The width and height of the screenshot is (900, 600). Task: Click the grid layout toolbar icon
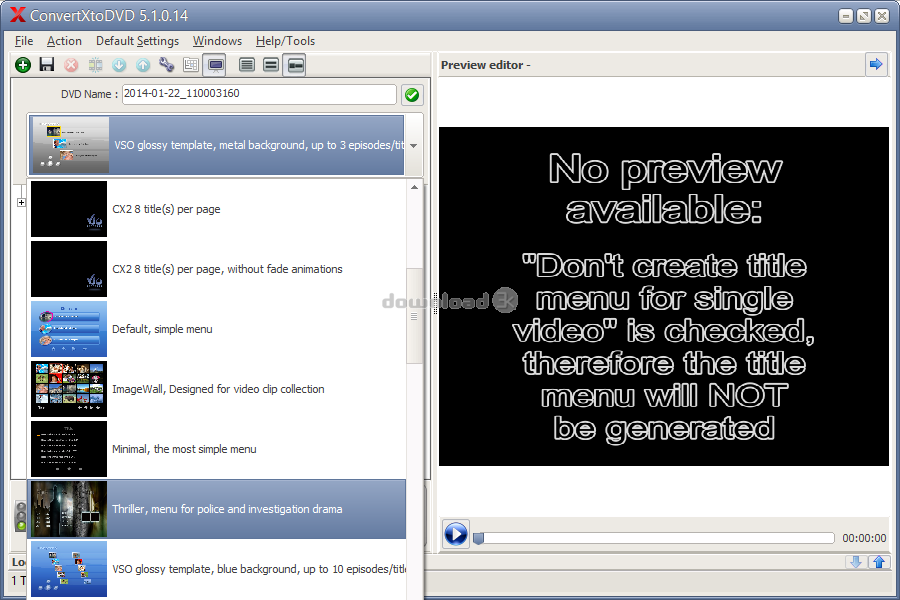point(191,65)
